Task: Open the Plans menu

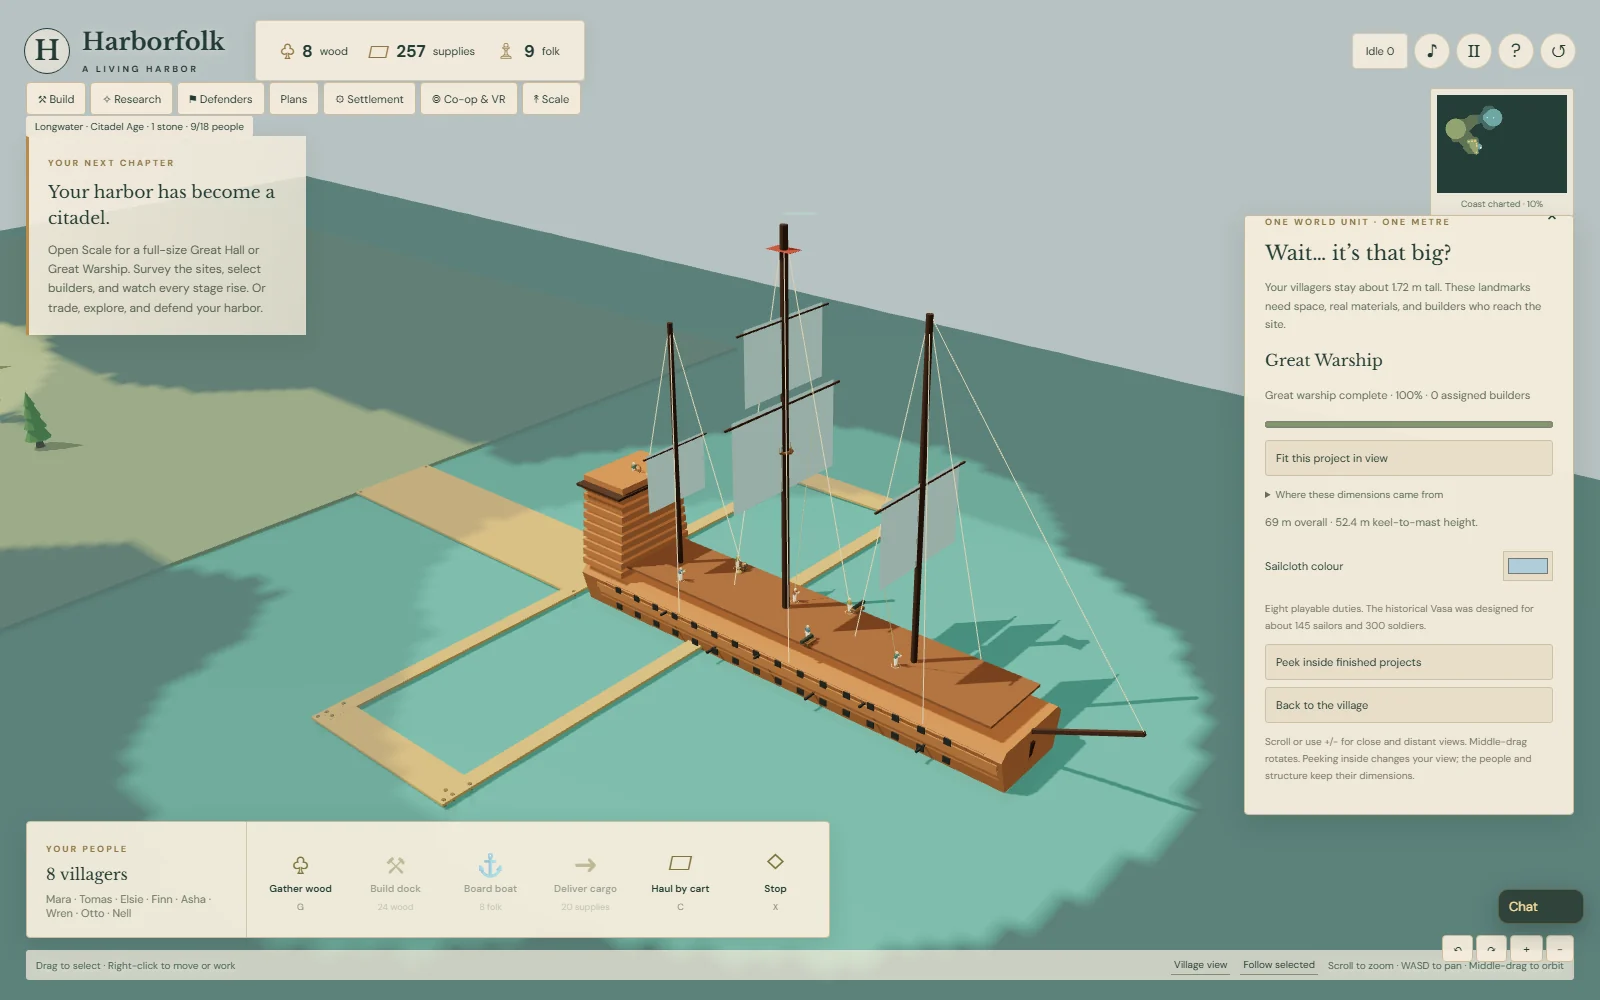Action: click(294, 99)
